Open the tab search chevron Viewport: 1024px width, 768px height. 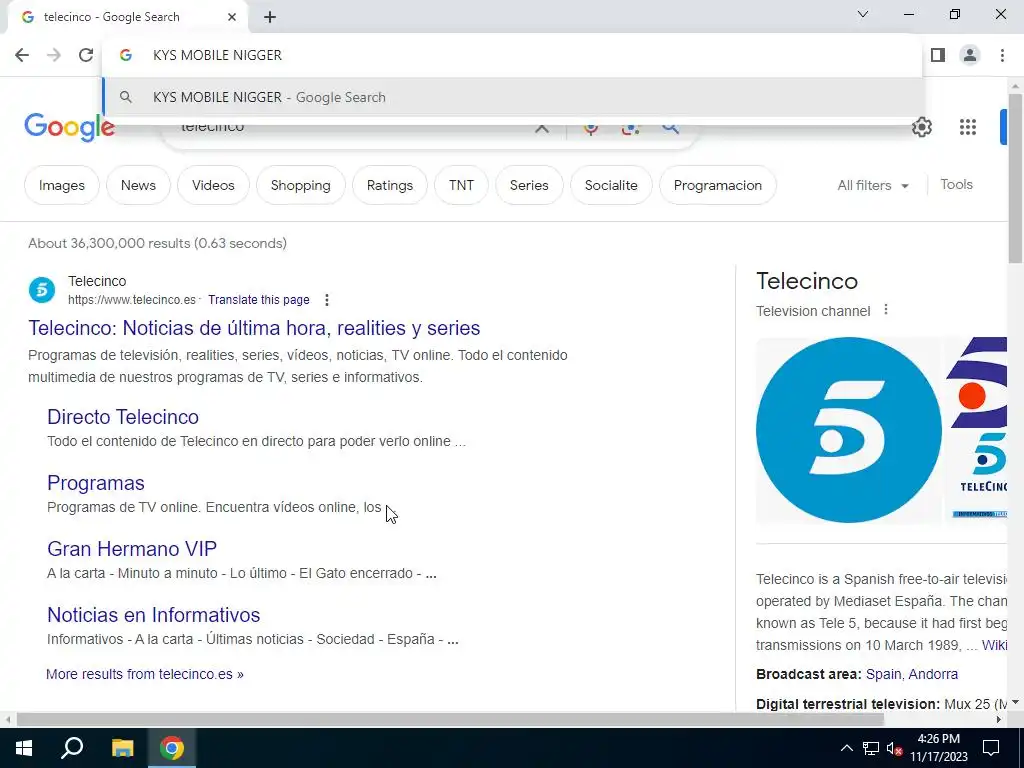863,14
